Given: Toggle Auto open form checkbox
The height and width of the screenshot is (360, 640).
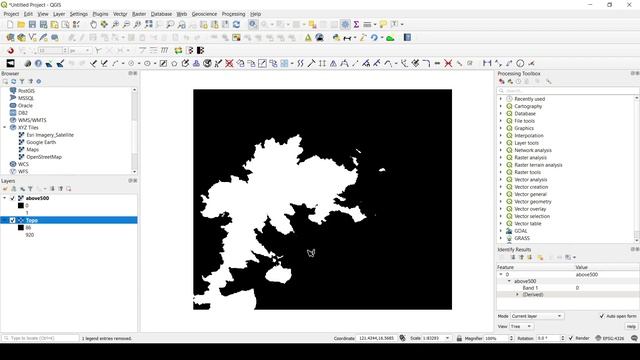Looking at the screenshot, I should pyautogui.click(x=602, y=316).
